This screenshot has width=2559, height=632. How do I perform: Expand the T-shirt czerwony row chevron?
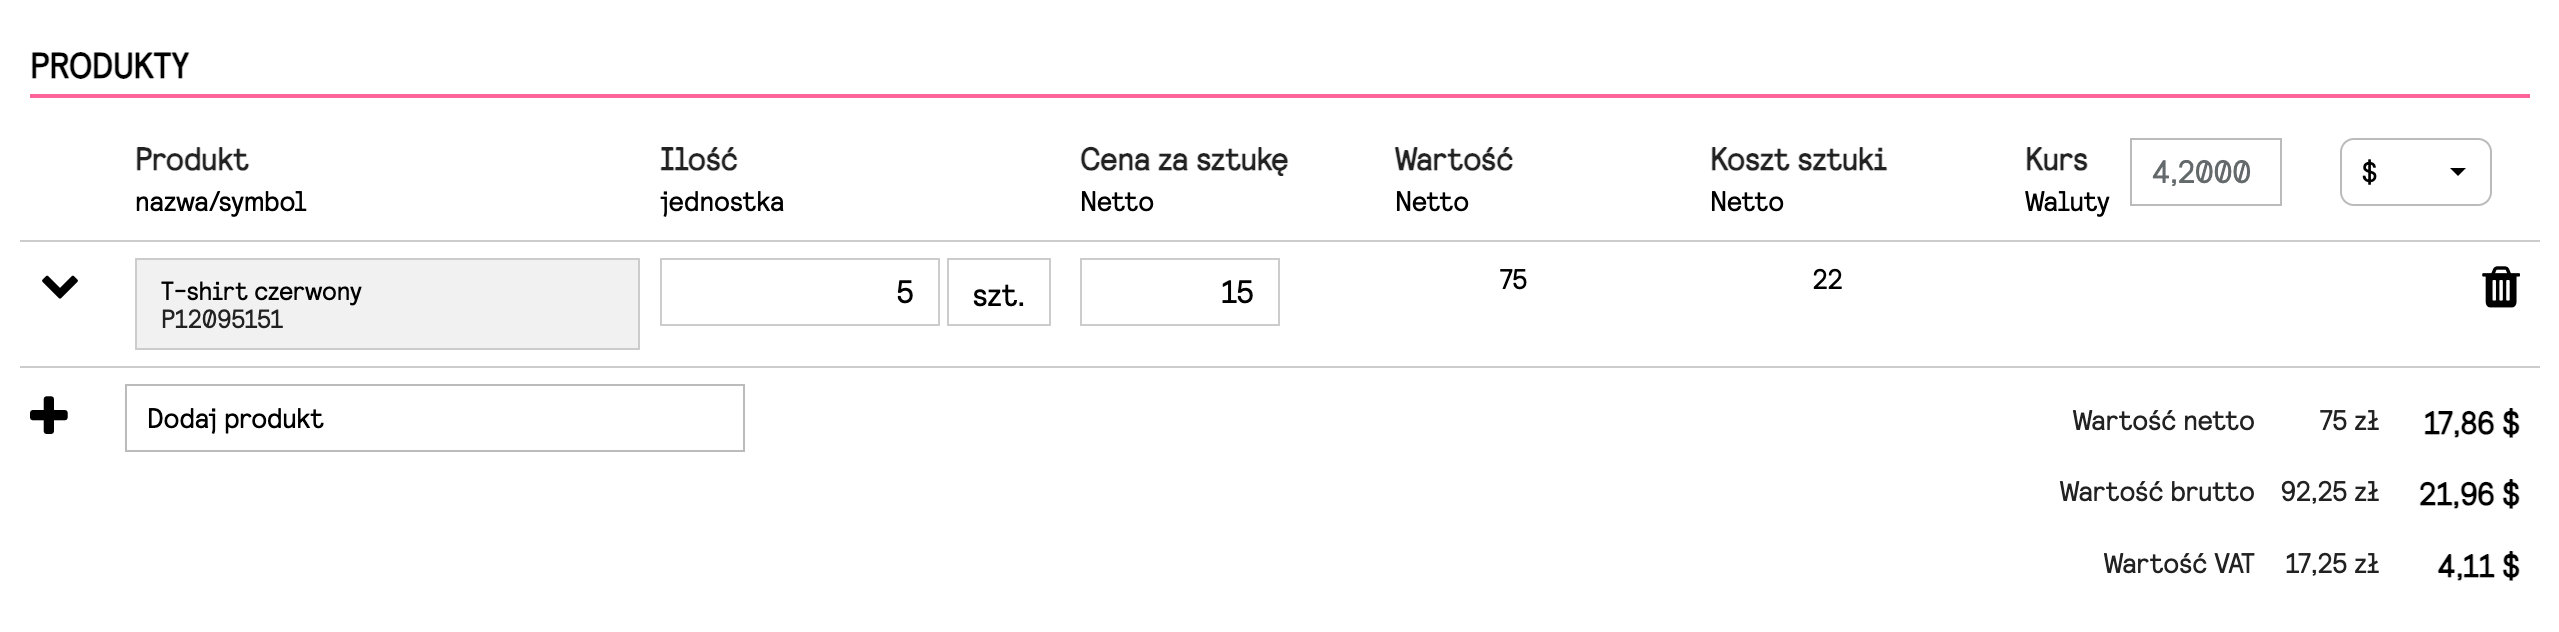[x=59, y=288]
